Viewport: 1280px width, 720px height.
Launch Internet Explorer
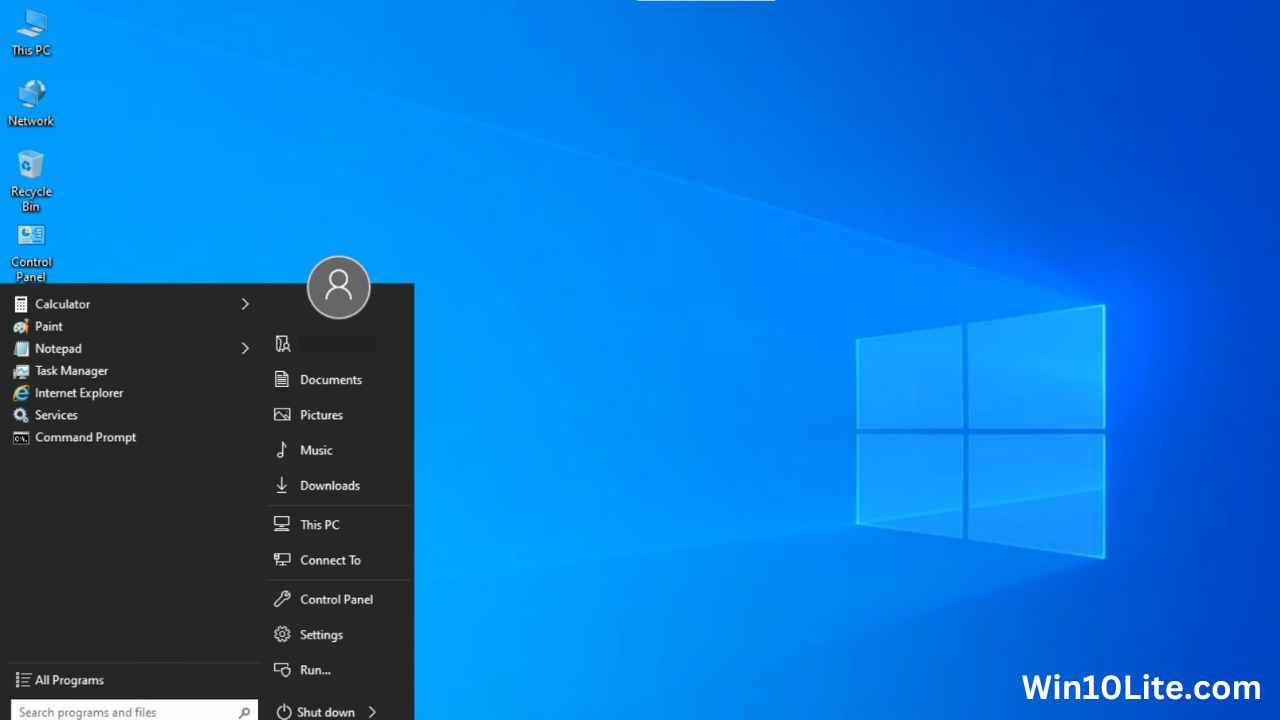[x=79, y=393]
